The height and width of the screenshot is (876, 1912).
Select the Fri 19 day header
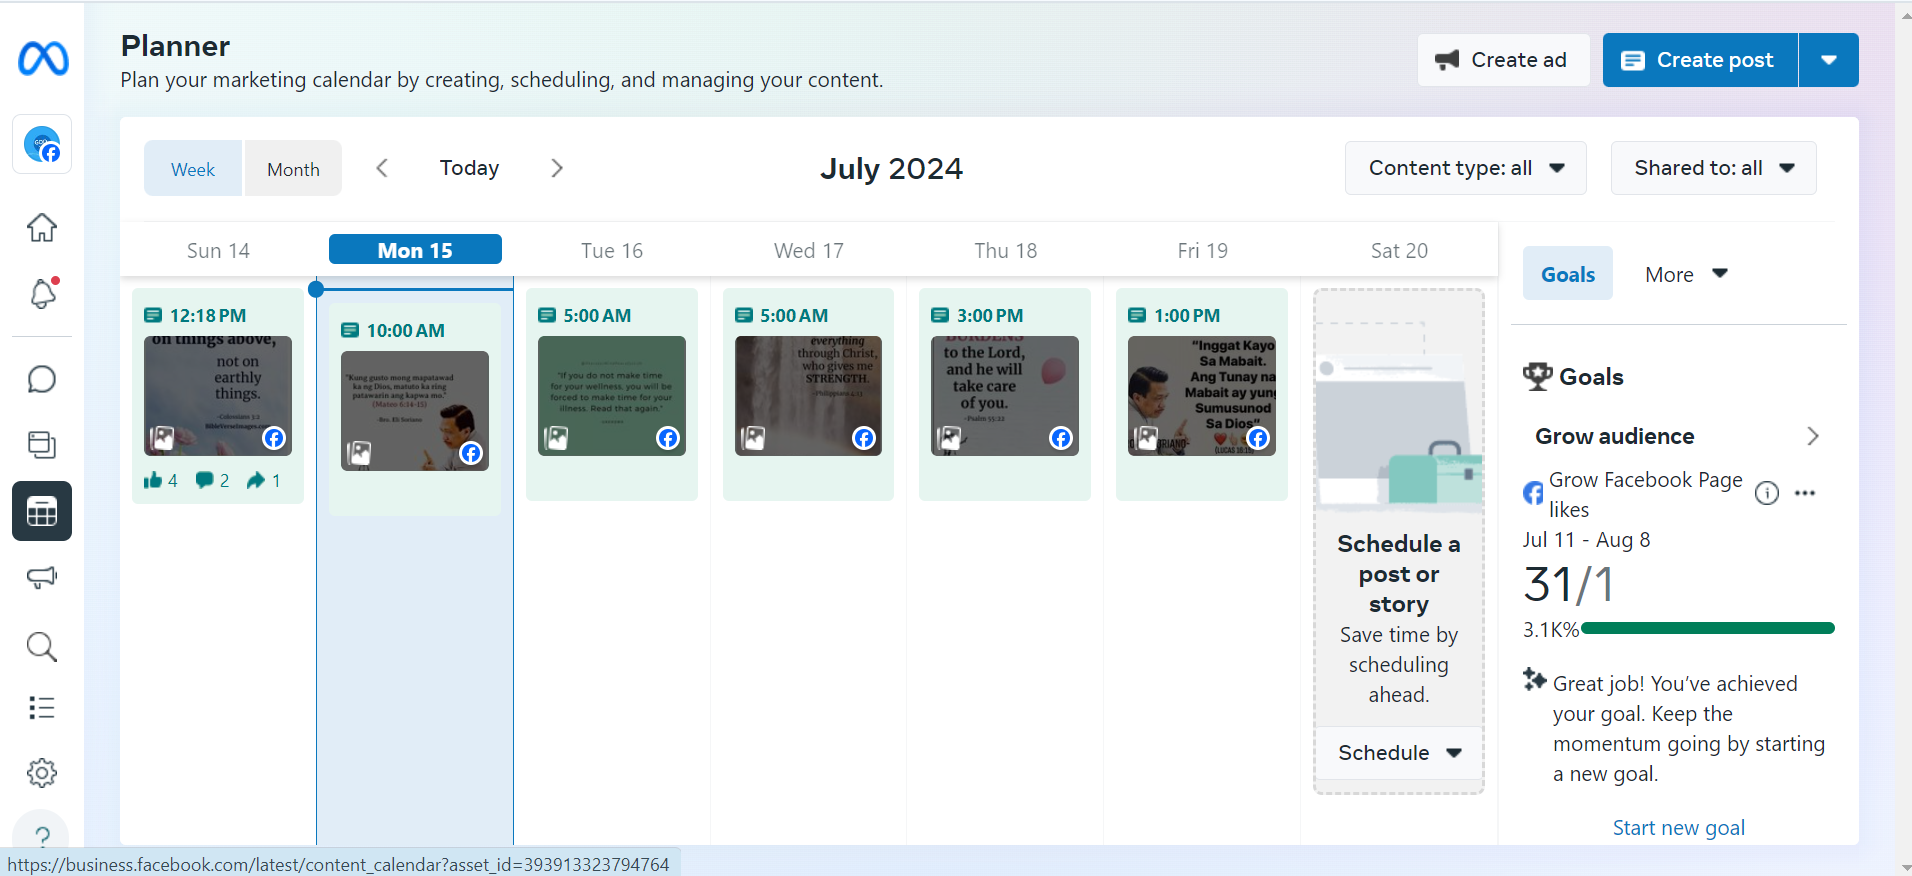pyautogui.click(x=1202, y=251)
